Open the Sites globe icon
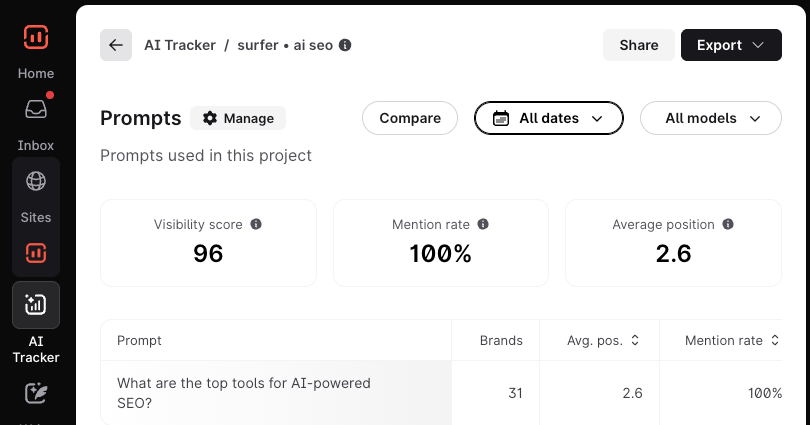Image resolution: width=810 pixels, height=425 pixels. (36, 181)
